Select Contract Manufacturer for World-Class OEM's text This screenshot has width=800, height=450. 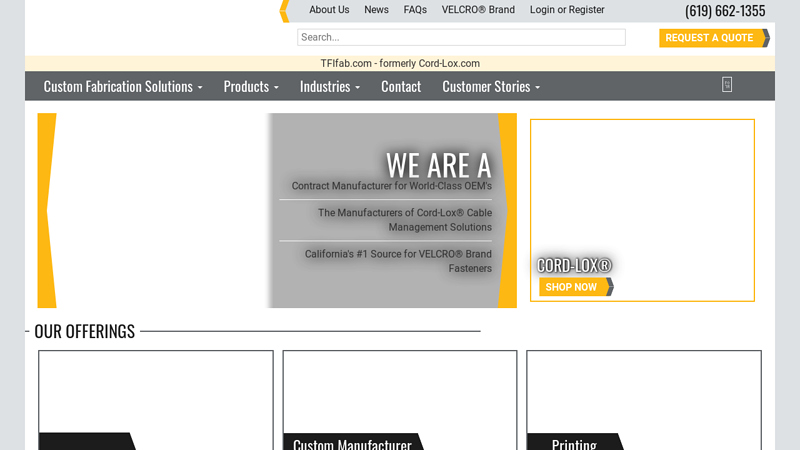(x=392, y=186)
